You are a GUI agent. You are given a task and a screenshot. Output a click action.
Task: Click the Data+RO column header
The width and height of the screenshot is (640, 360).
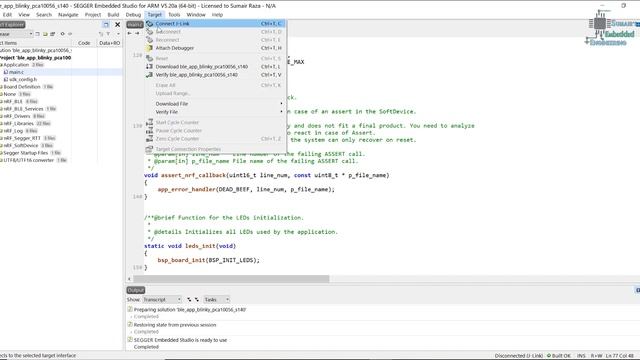tap(109, 43)
